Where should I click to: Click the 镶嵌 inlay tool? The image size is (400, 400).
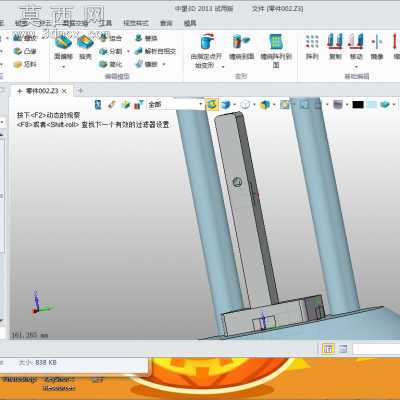tap(146, 64)
